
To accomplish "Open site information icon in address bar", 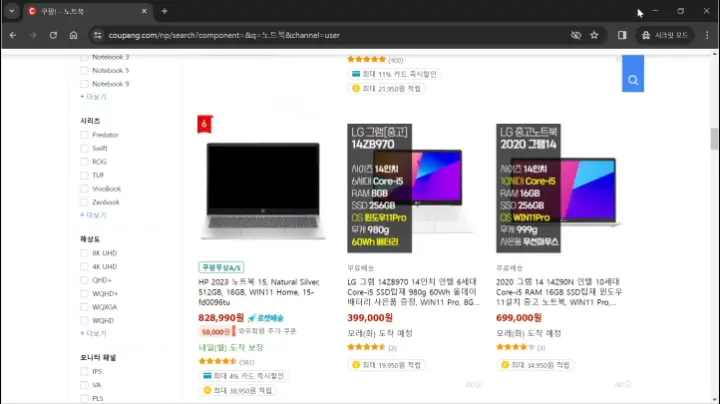I will 97,35.
